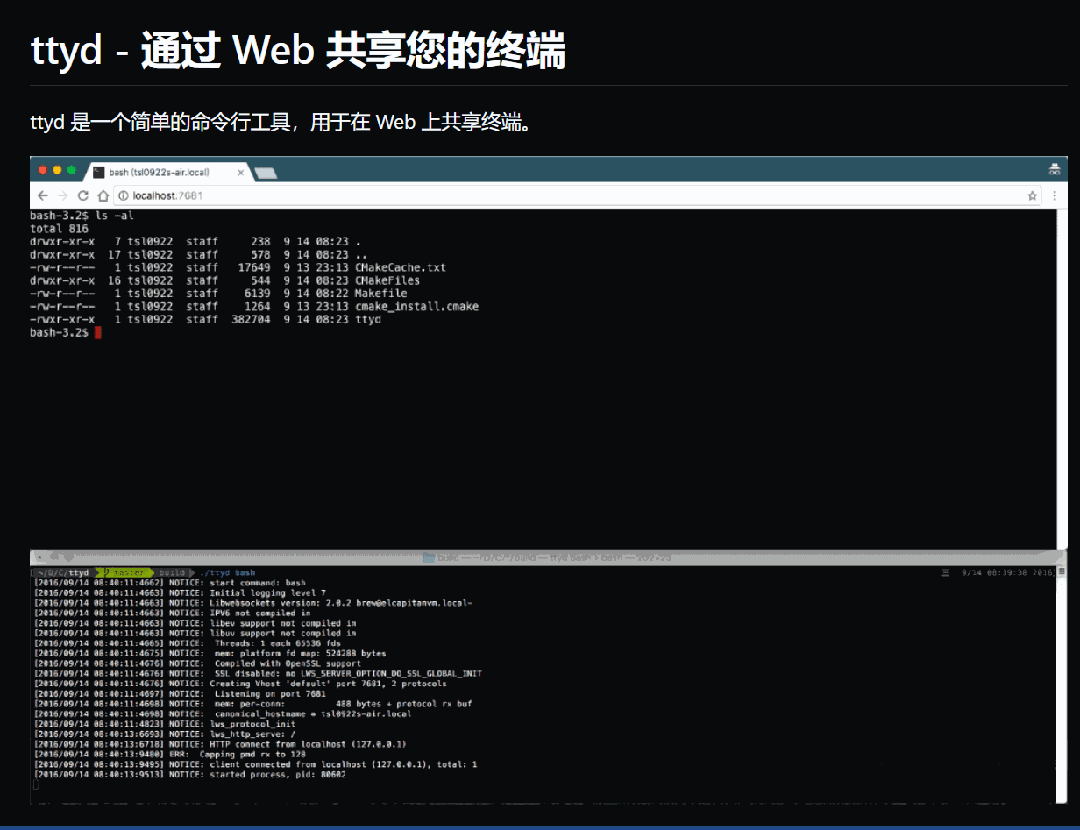Select the bash (tsl0922s-air.local) tab
Viewport: 1080px width, 830px height.
(167, 172)
